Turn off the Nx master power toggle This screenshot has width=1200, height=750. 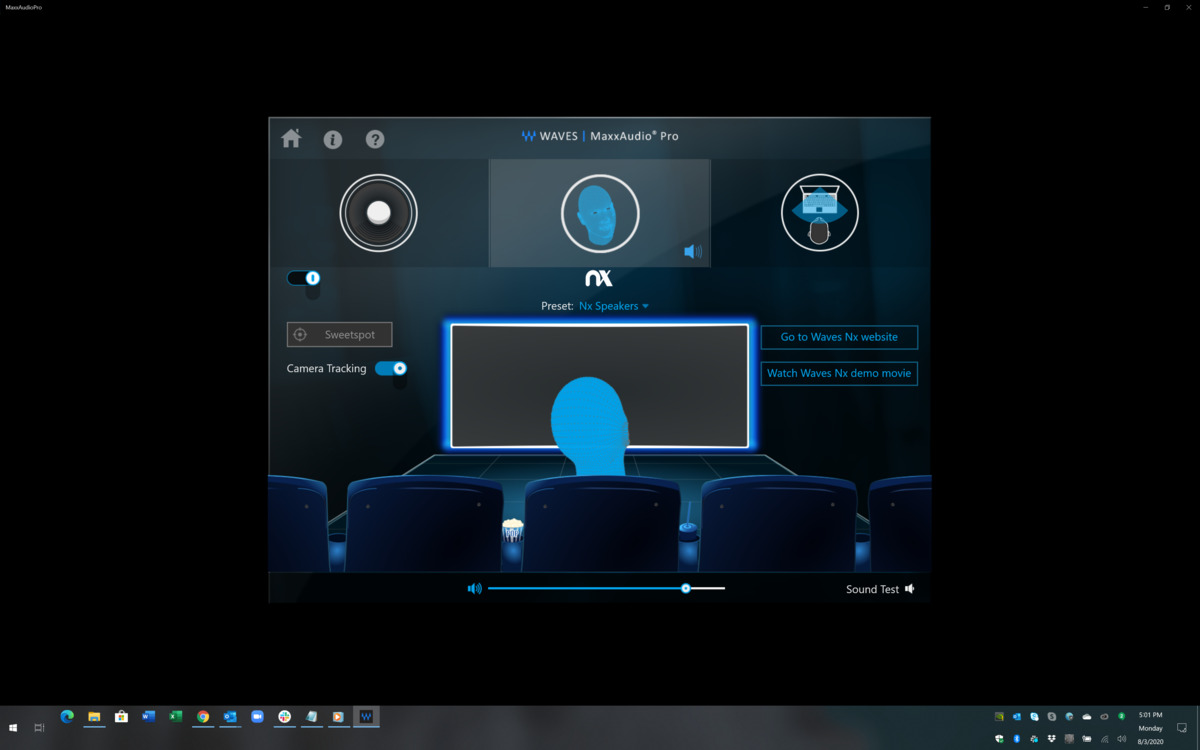pos(304,278)
